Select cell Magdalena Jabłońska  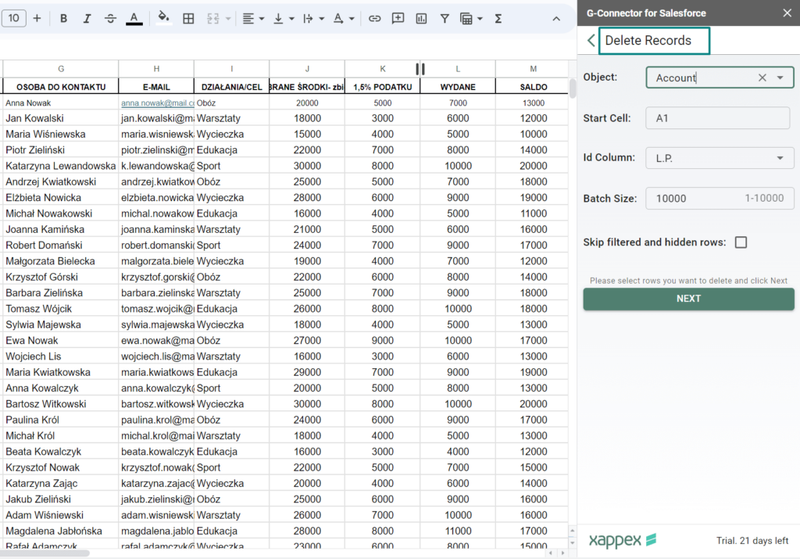coord(61,531)
